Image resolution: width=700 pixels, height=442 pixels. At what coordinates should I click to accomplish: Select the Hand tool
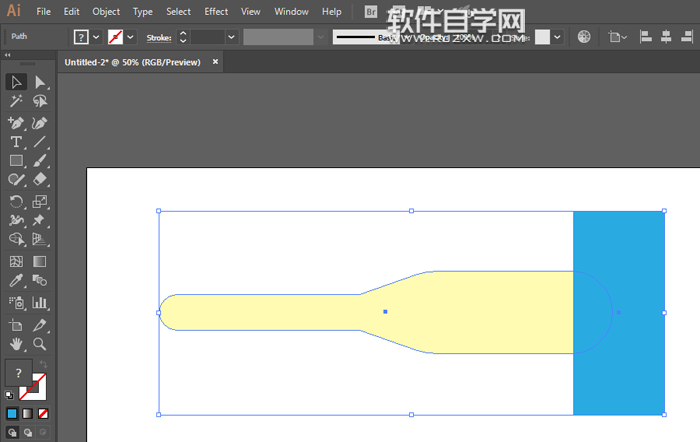click(x=16, y=344)
